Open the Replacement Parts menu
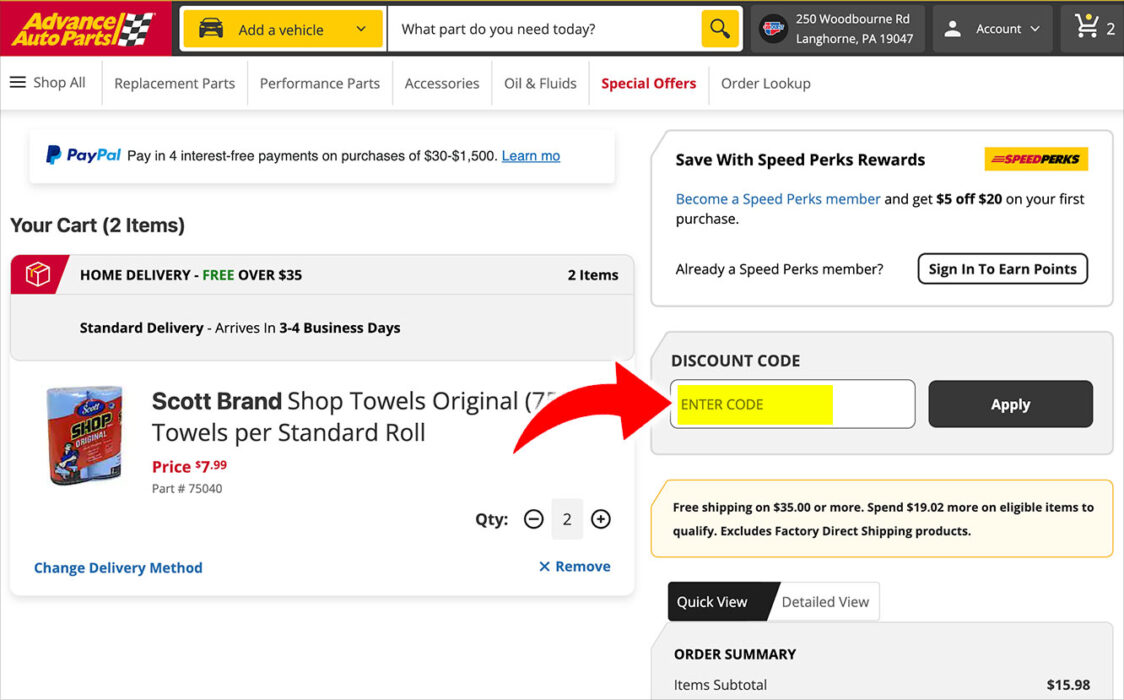 (x=174, y=83)
